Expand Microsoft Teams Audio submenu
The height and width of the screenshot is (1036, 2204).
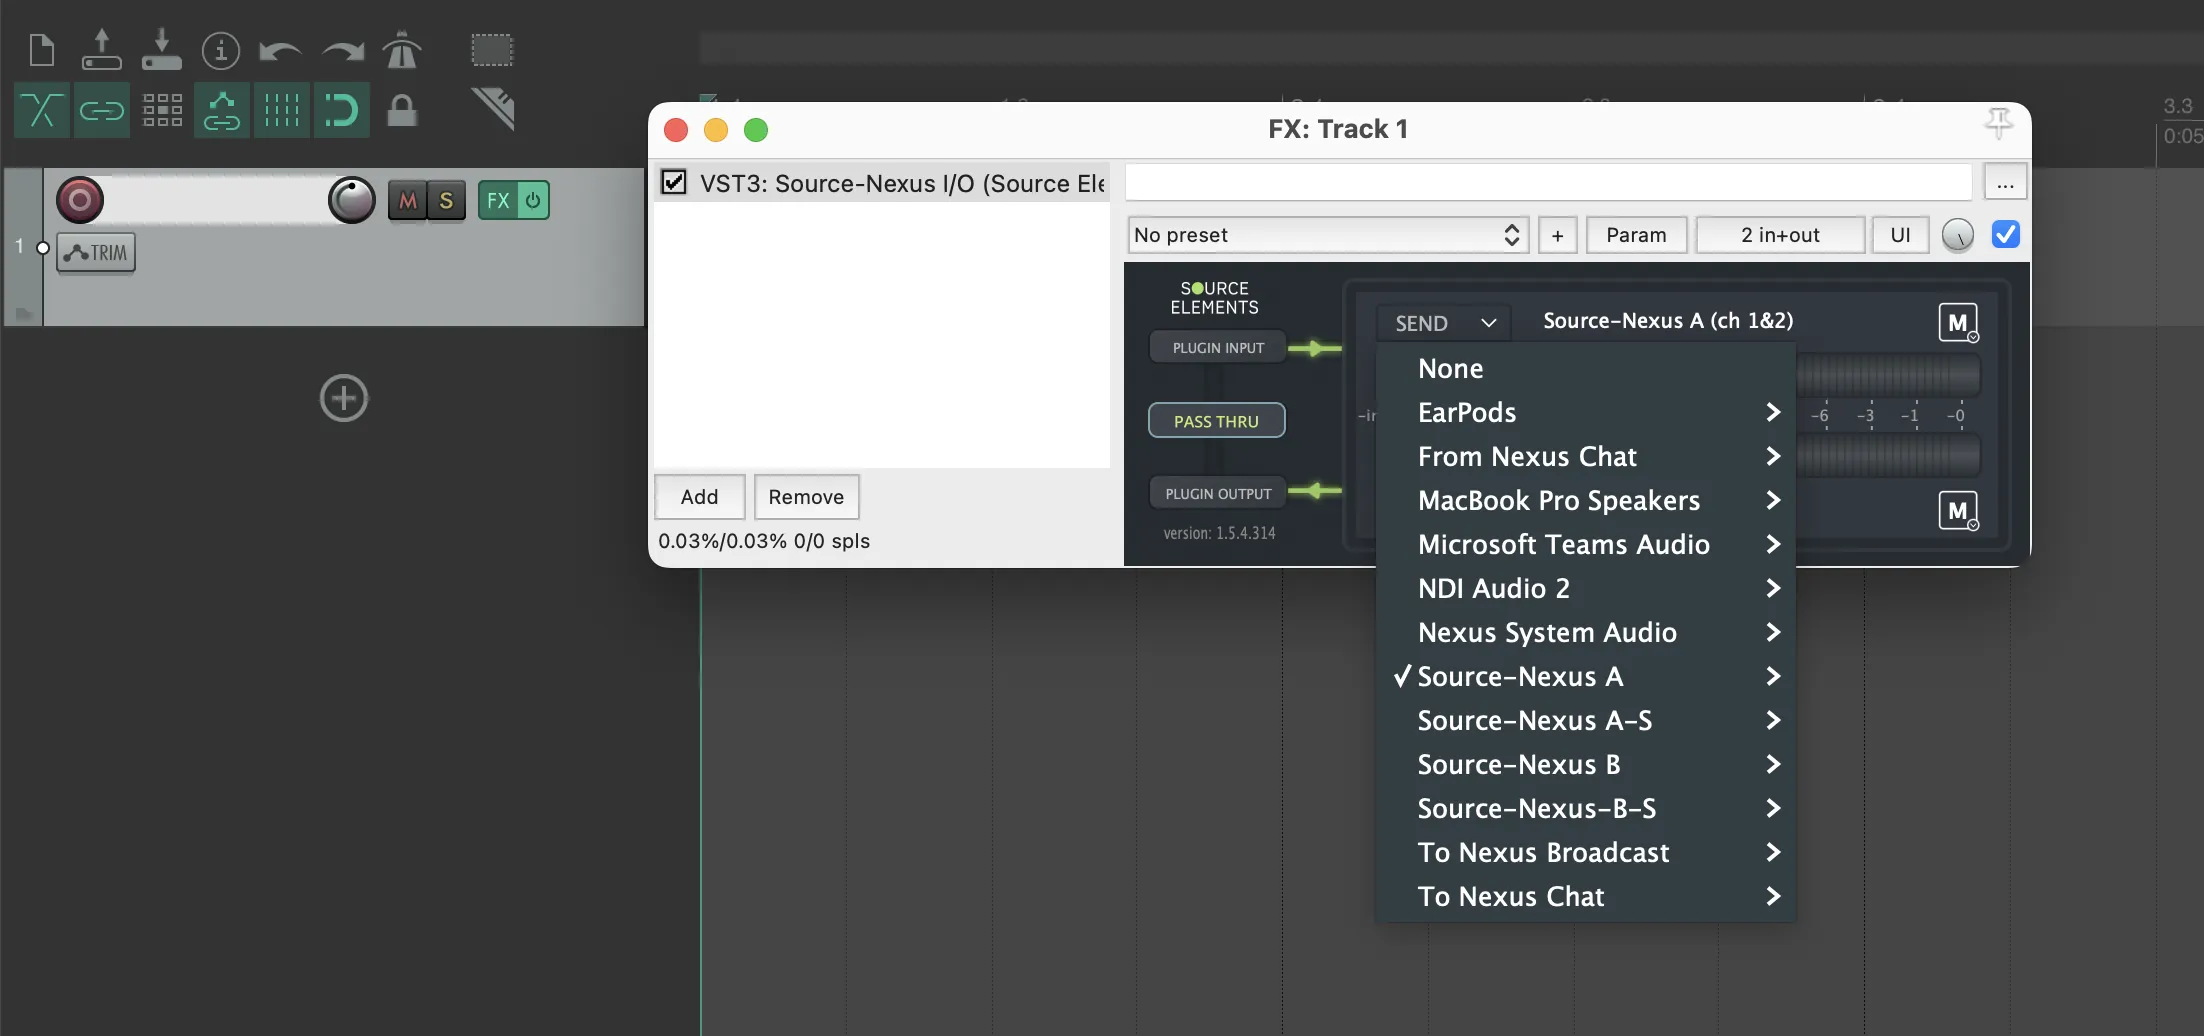pos(1586,544)
